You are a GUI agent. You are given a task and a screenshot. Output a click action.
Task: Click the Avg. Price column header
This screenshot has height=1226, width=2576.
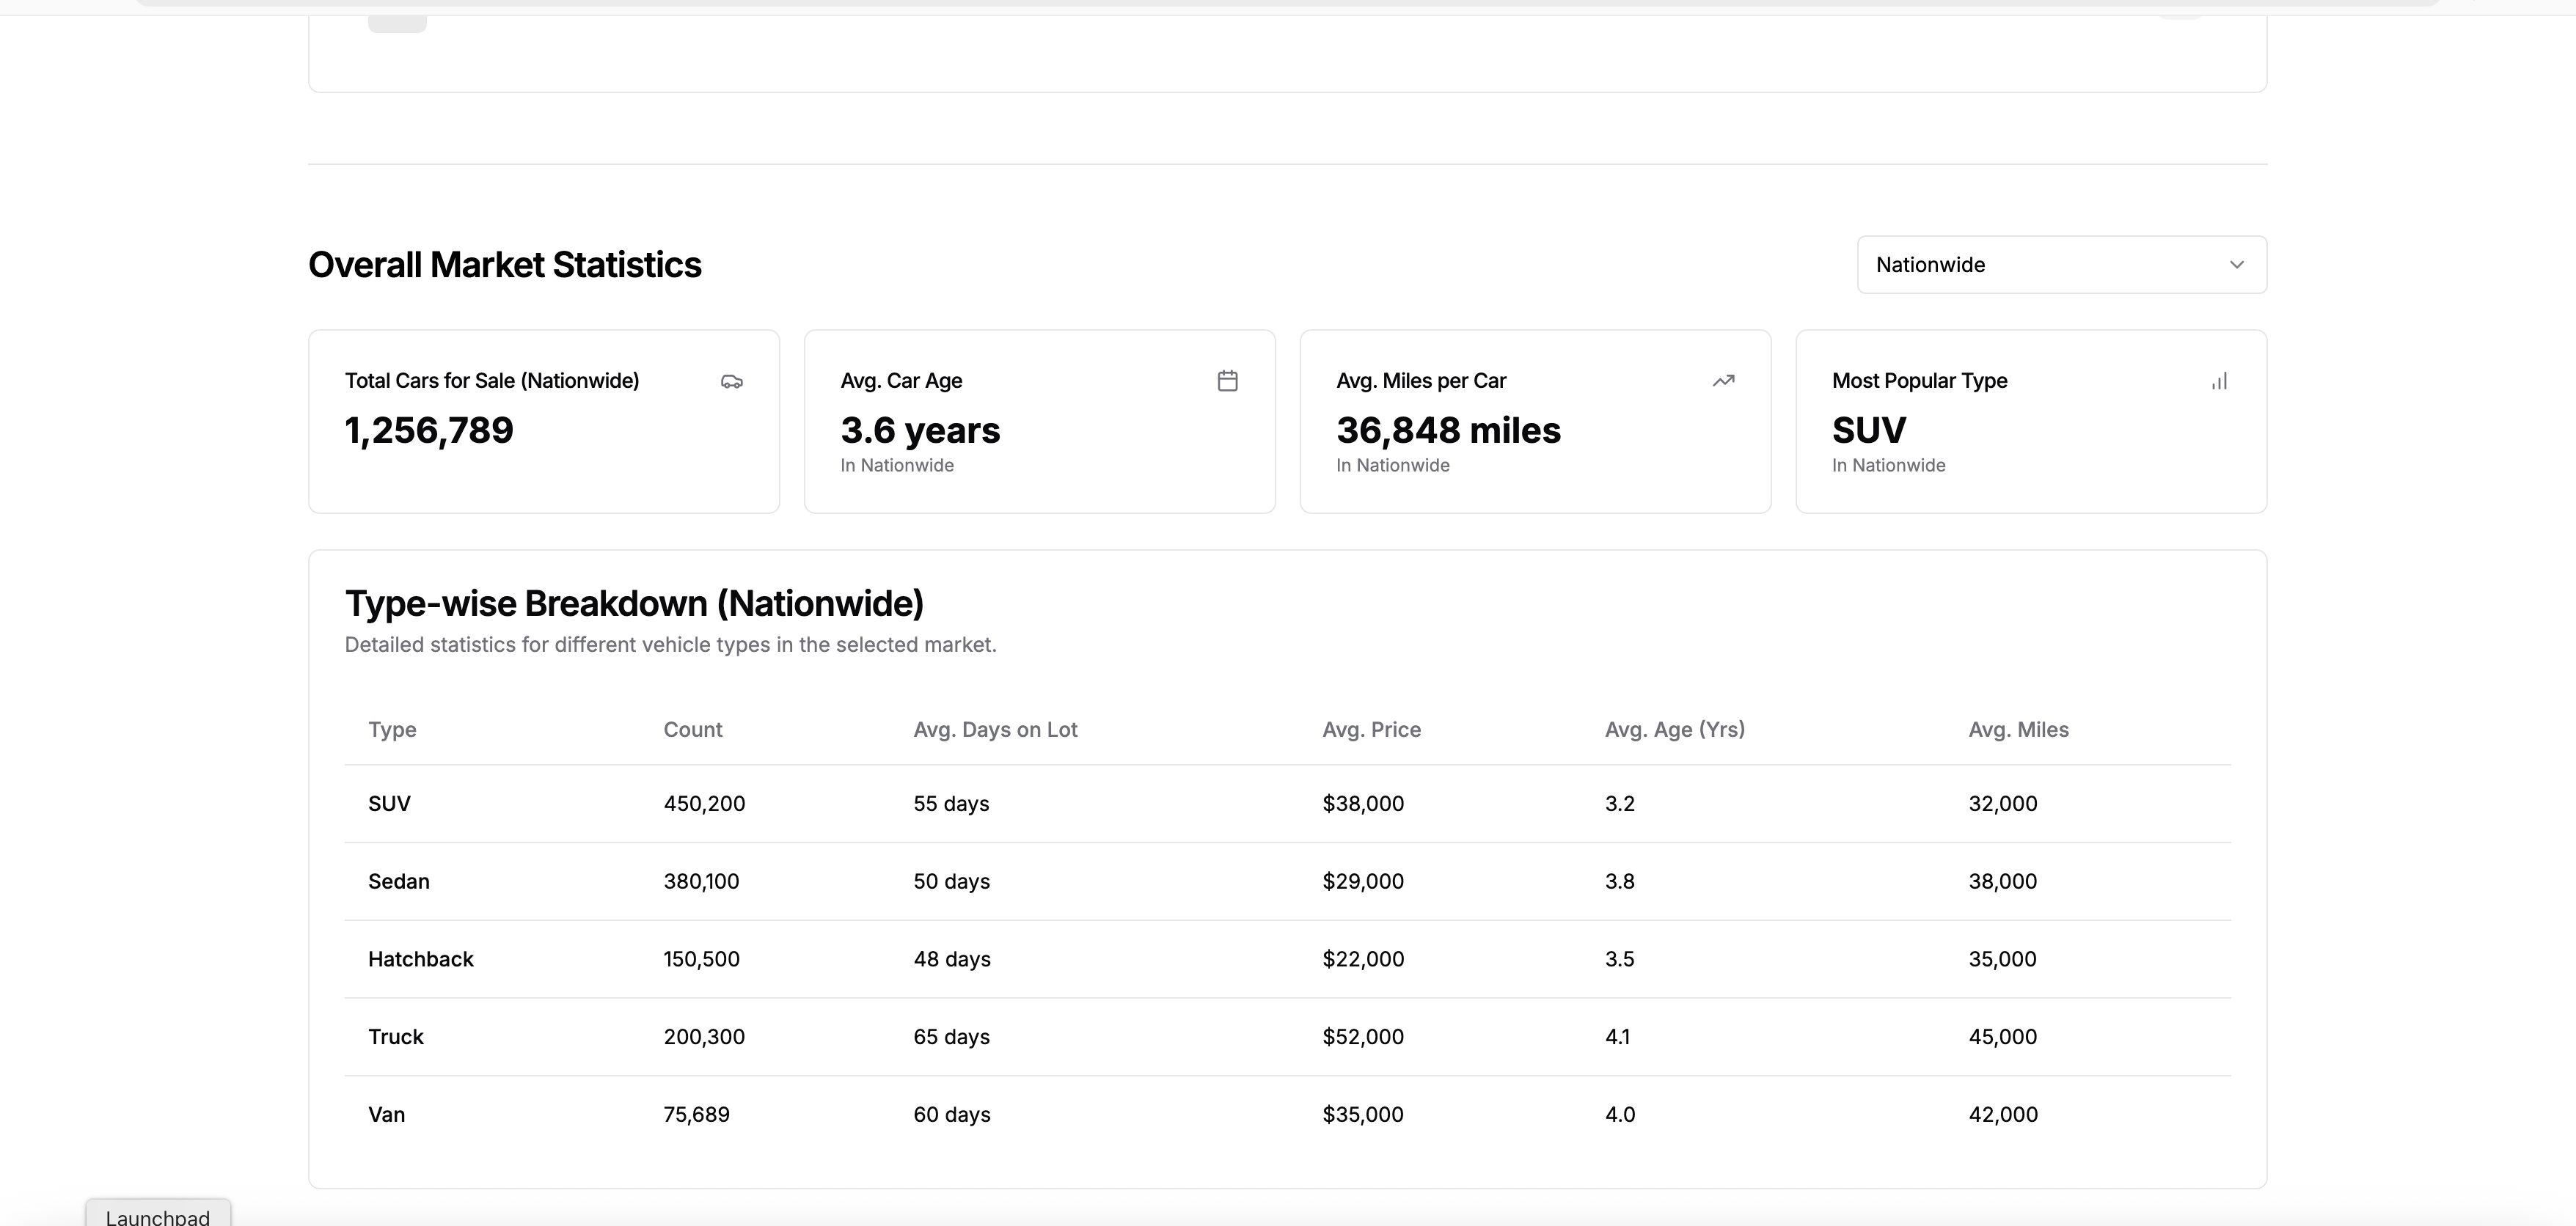[x=1371, y=730]
